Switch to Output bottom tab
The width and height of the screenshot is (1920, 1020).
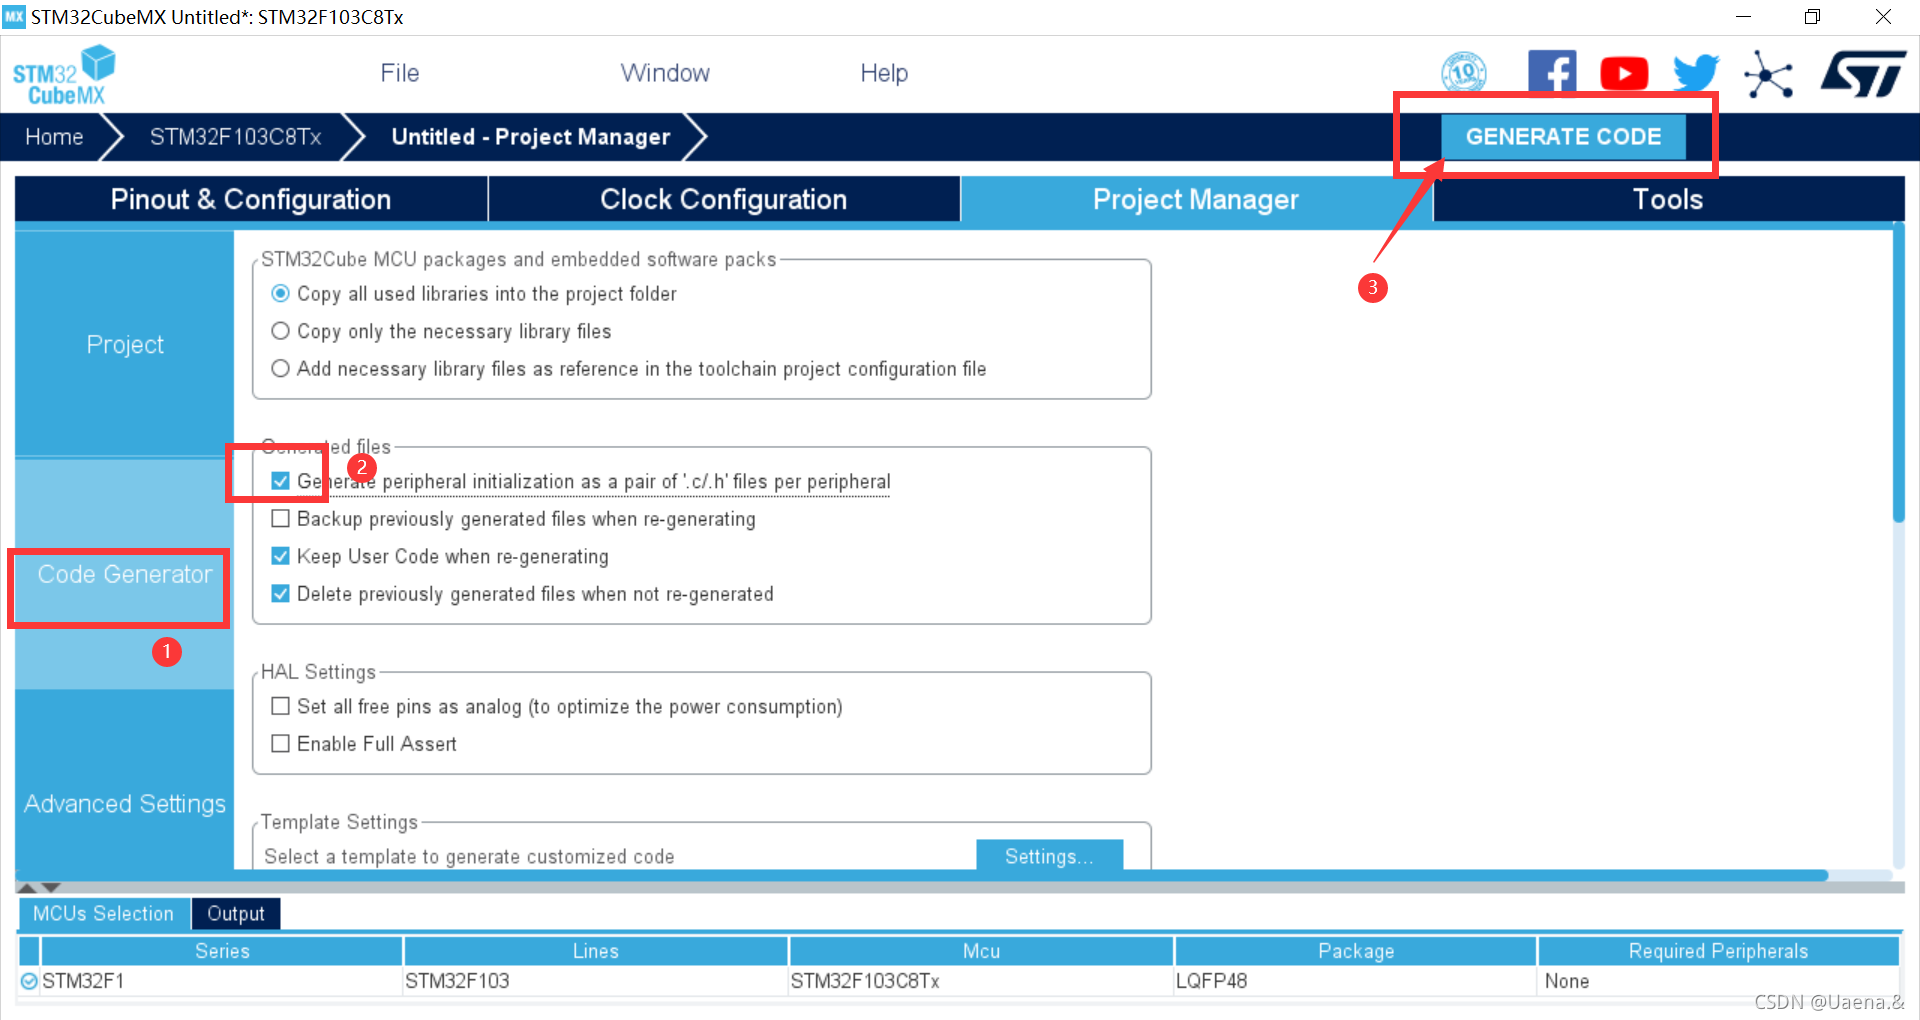[236, 913]
